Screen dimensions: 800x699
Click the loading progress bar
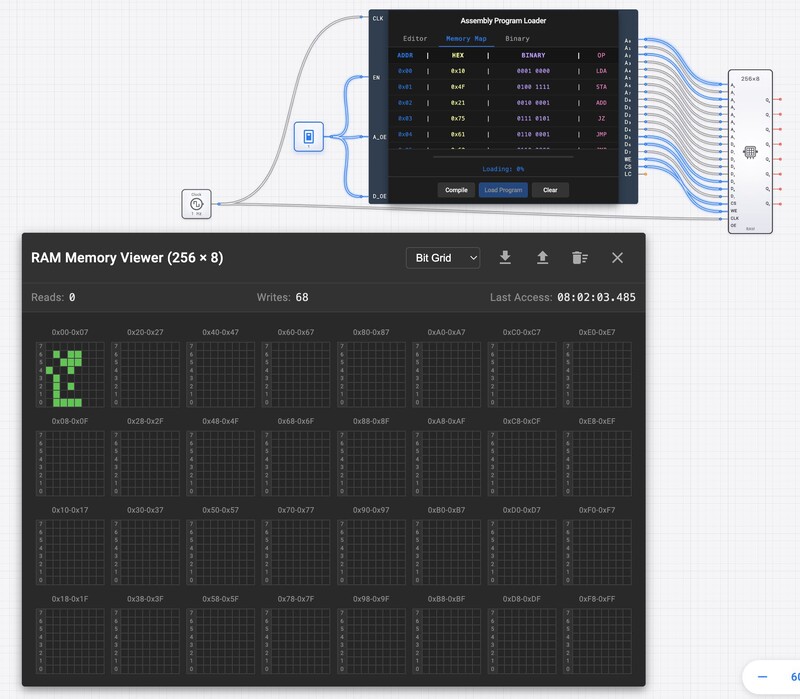point(503,156)
